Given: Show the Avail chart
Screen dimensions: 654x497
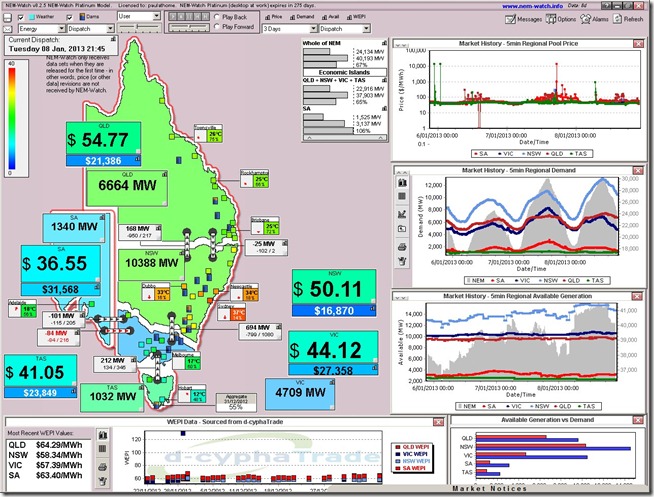Looking at the screenshot, I should 330,17.
